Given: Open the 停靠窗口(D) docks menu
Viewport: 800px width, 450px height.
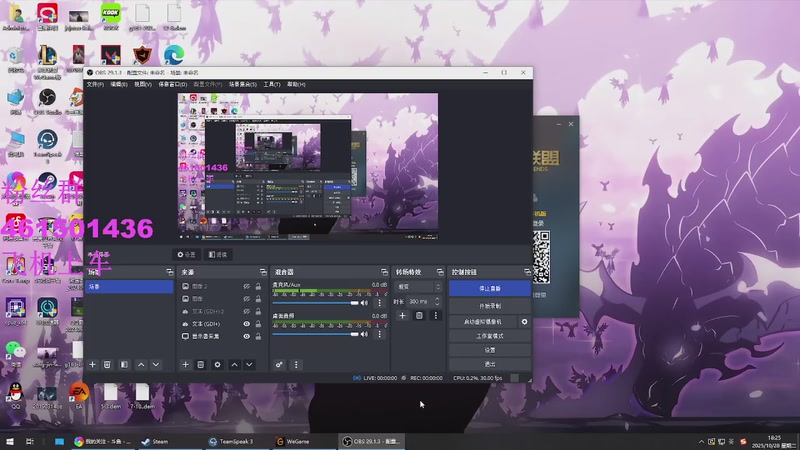Looking at the screenshot, I should pyautogui.click(x=172, y=85).
